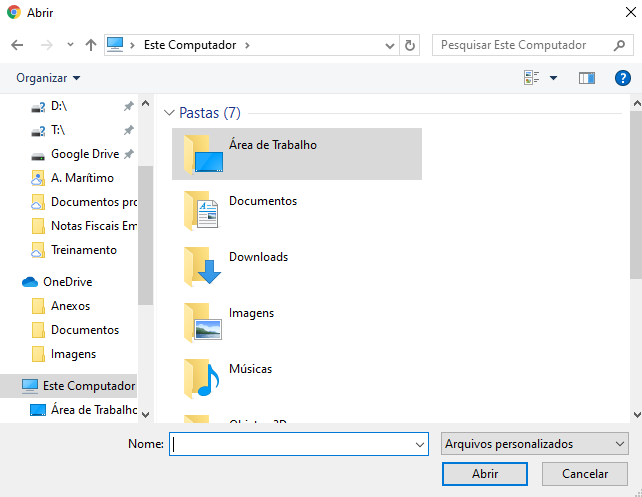The height and width of the screenshot is (497, 642).
Task: Click the Músicas folder name
Action: [x=251, y=369]
